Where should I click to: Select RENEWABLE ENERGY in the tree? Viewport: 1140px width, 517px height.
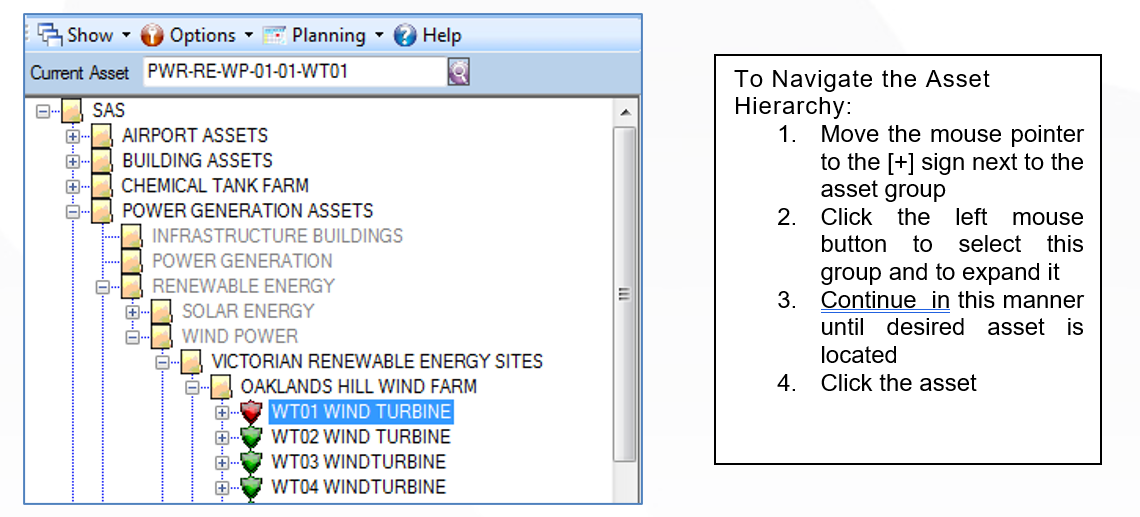[244, 286]
